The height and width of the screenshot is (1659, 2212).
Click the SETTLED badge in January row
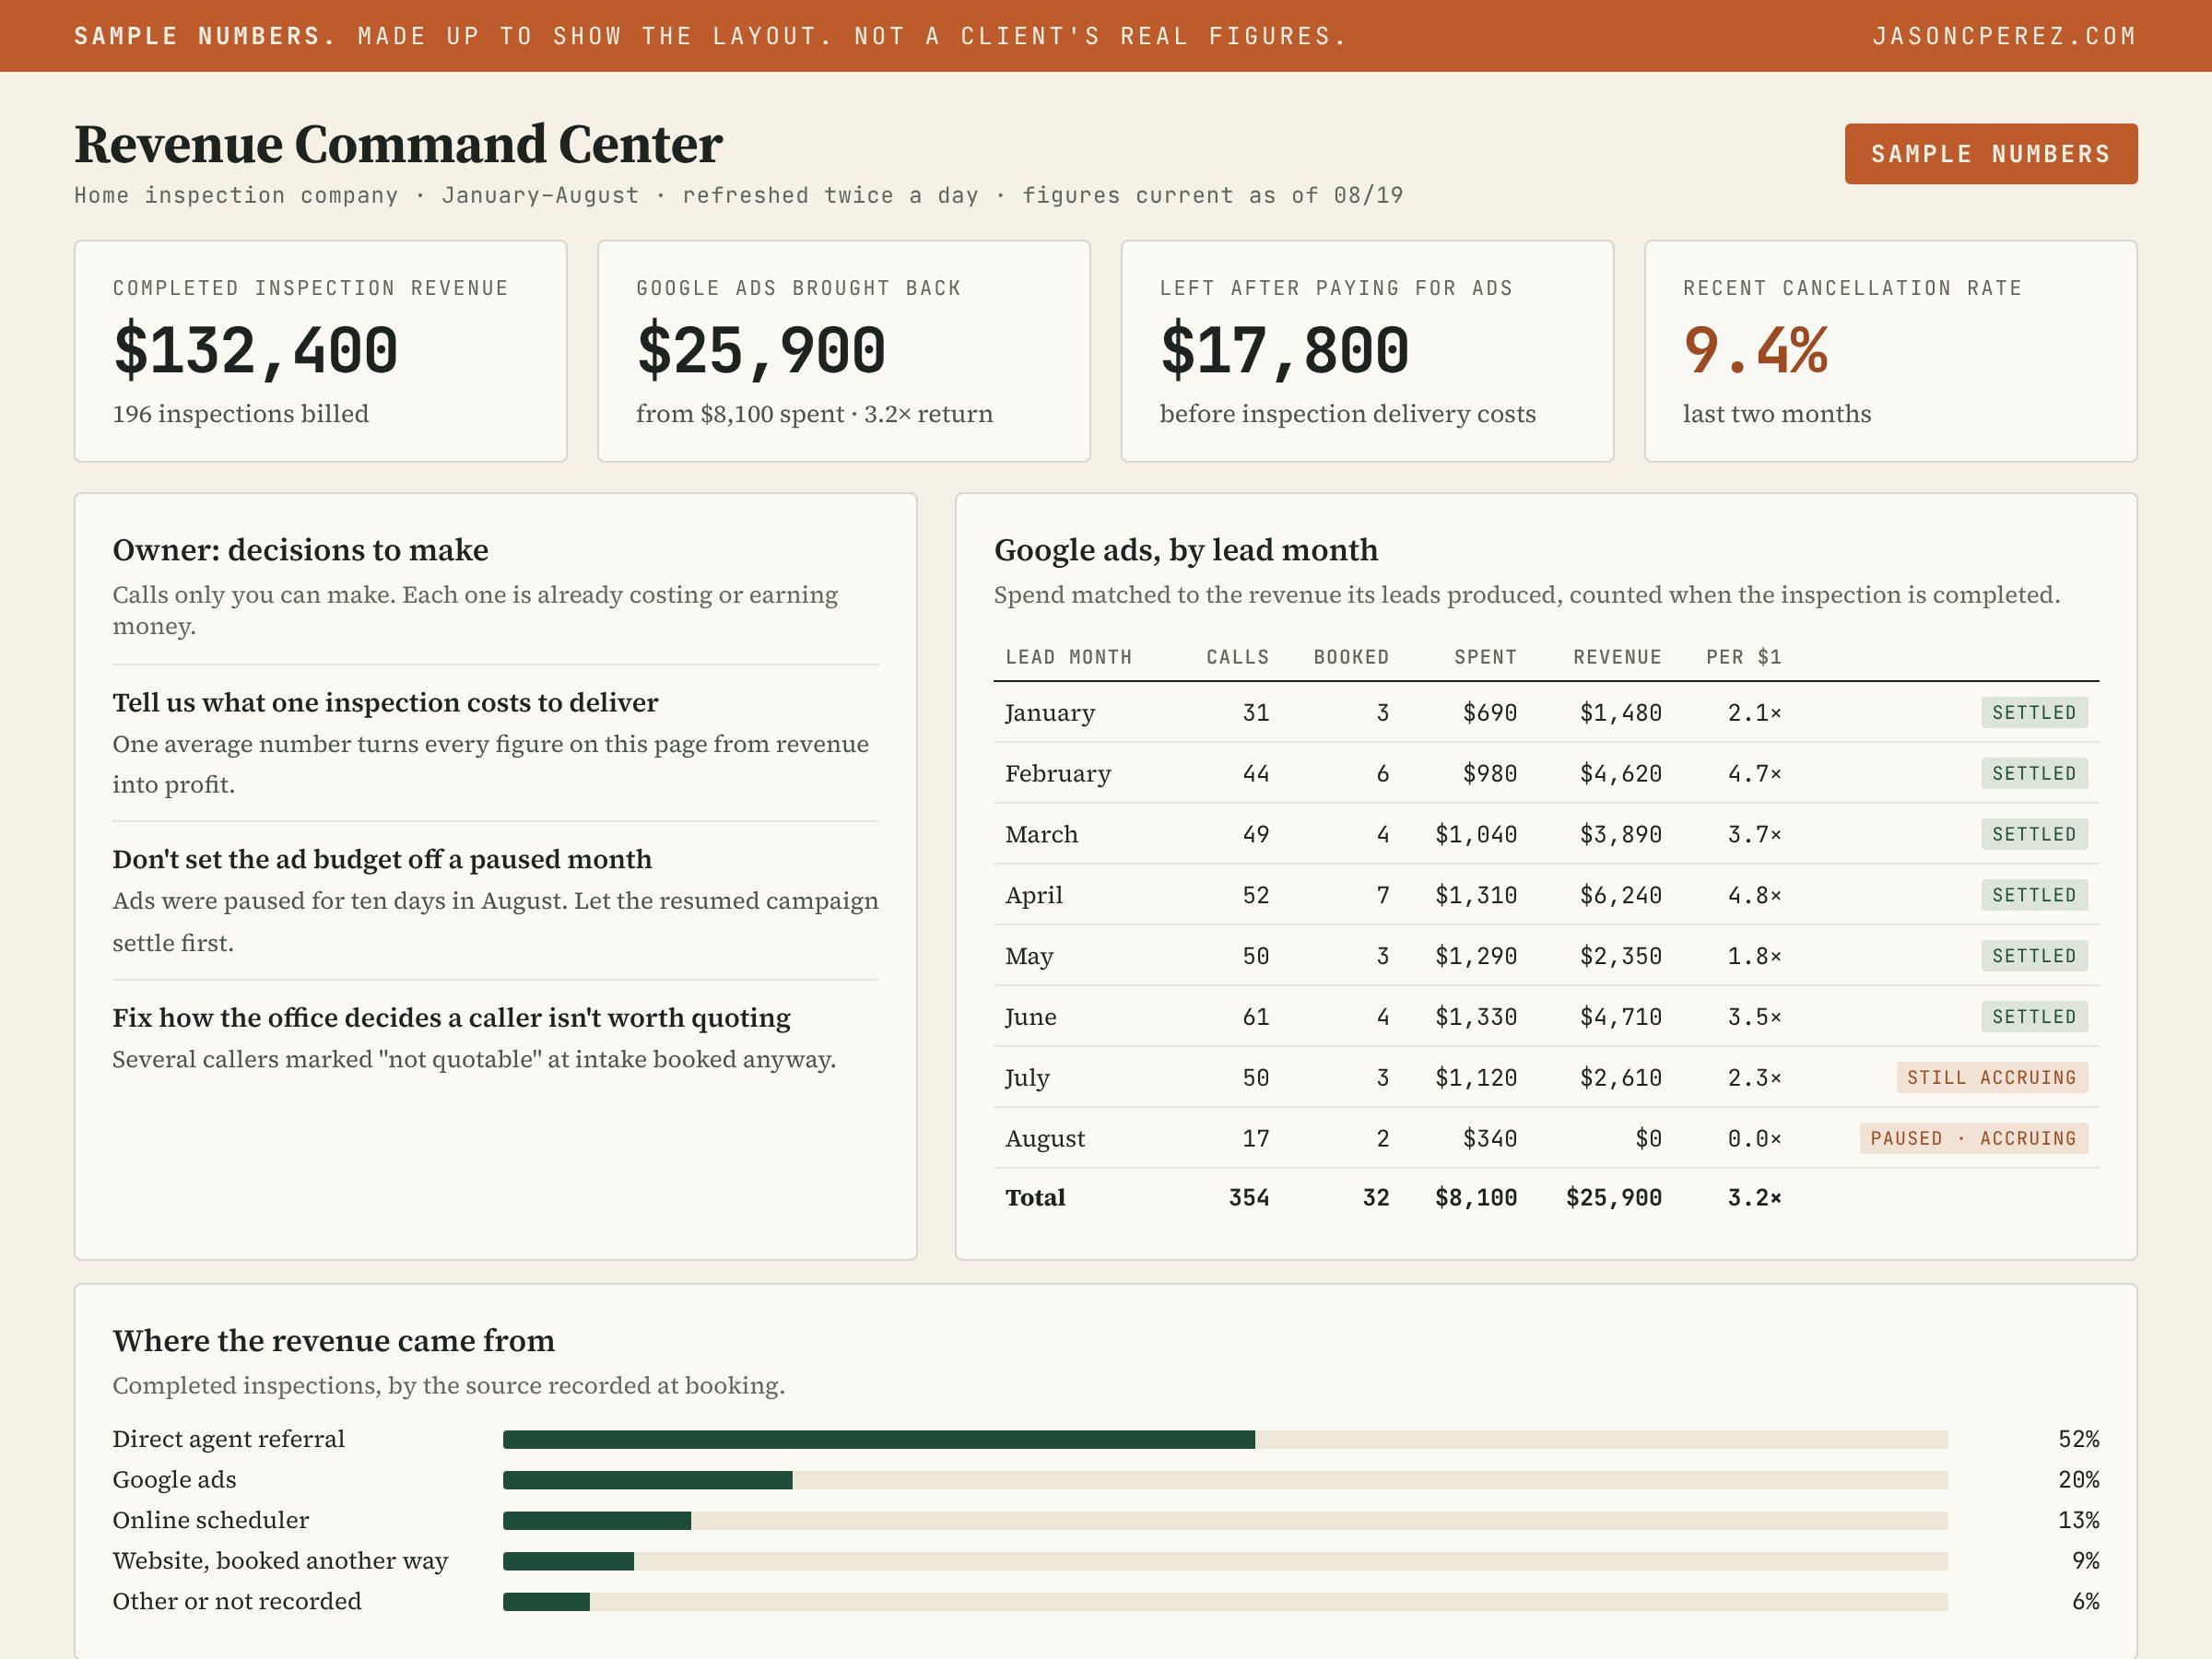[2034, 713]
